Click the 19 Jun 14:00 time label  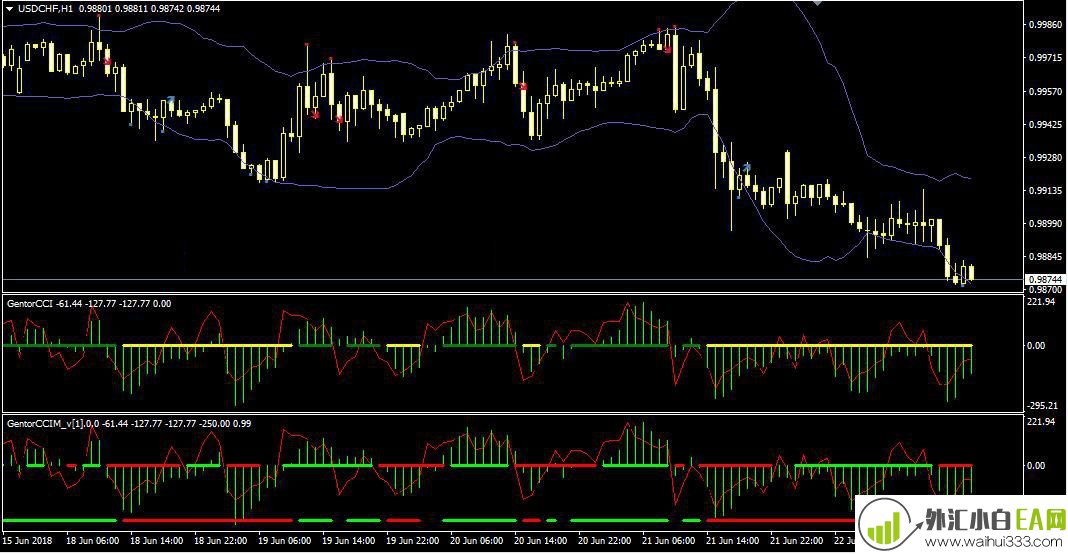tap(349, 540)
